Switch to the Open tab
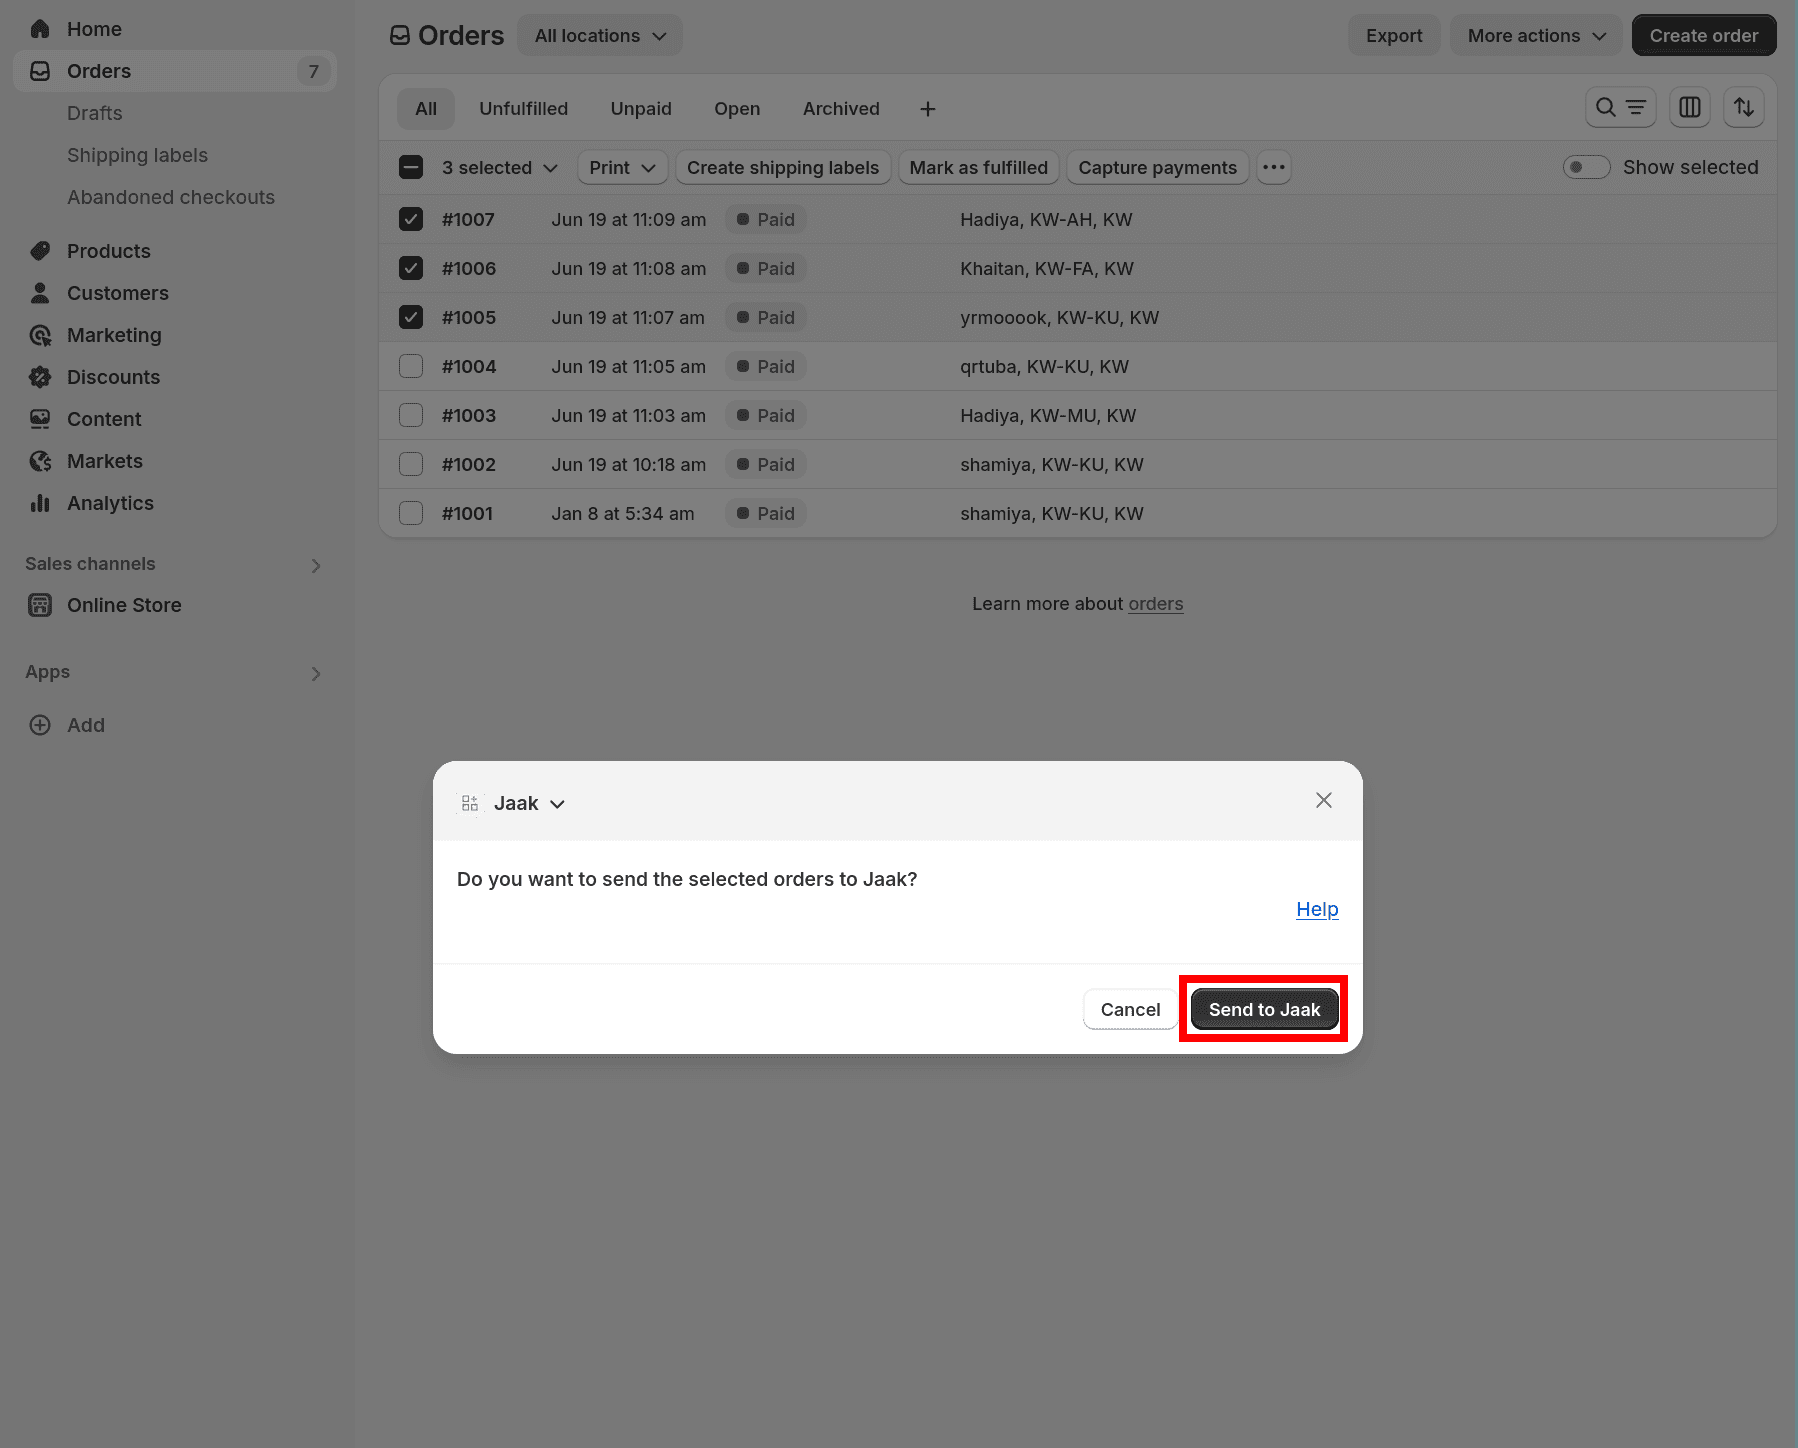This screenshot has width=1798, height=1448. pyautogui.click(x=737, y=109)
